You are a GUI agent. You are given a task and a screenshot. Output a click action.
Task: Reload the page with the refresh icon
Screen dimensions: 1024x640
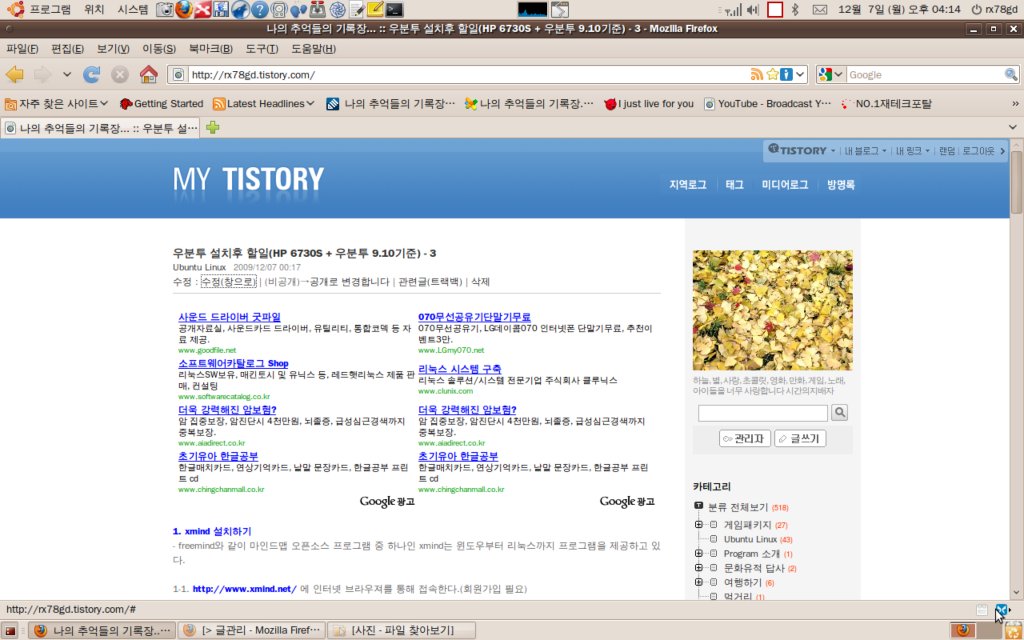91,74
